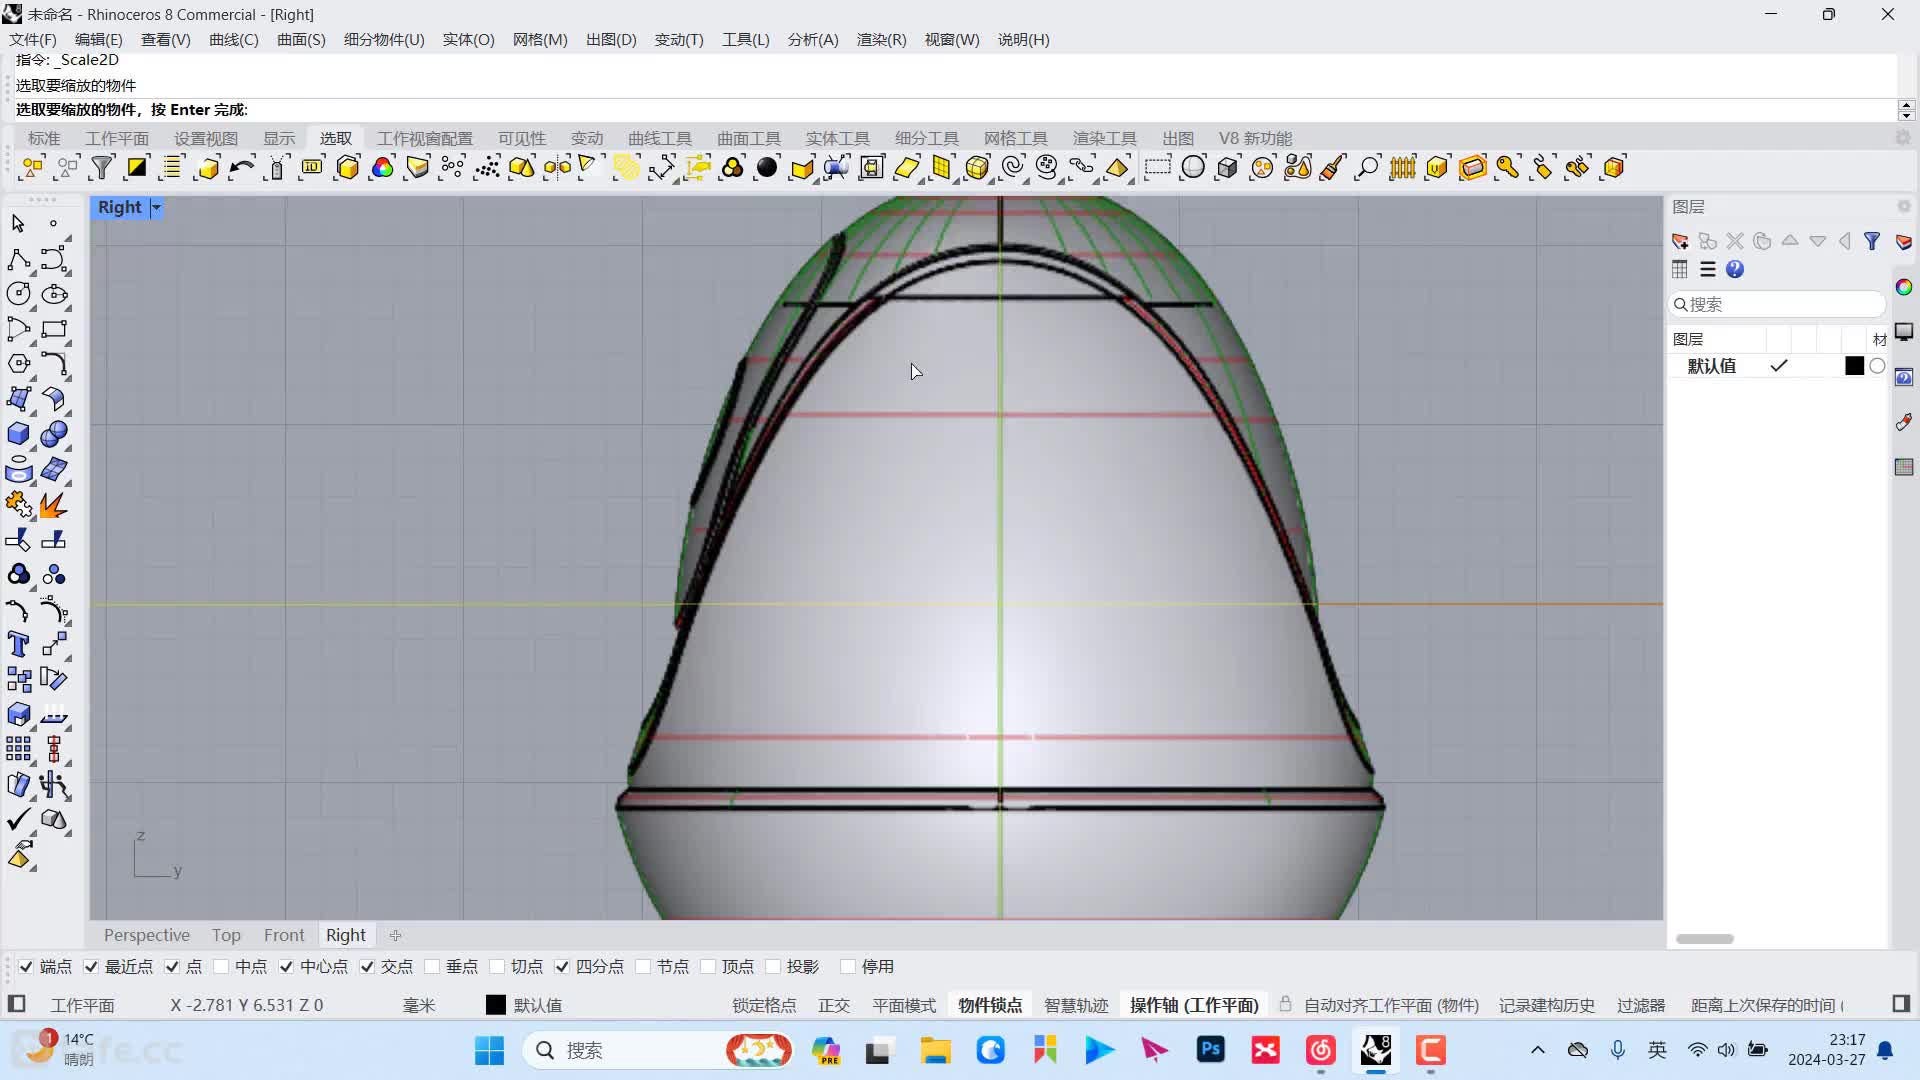1920x1080 pixels.
Task: Click the layers panel horizontal scrollbar
Action: pos(1705,939)
